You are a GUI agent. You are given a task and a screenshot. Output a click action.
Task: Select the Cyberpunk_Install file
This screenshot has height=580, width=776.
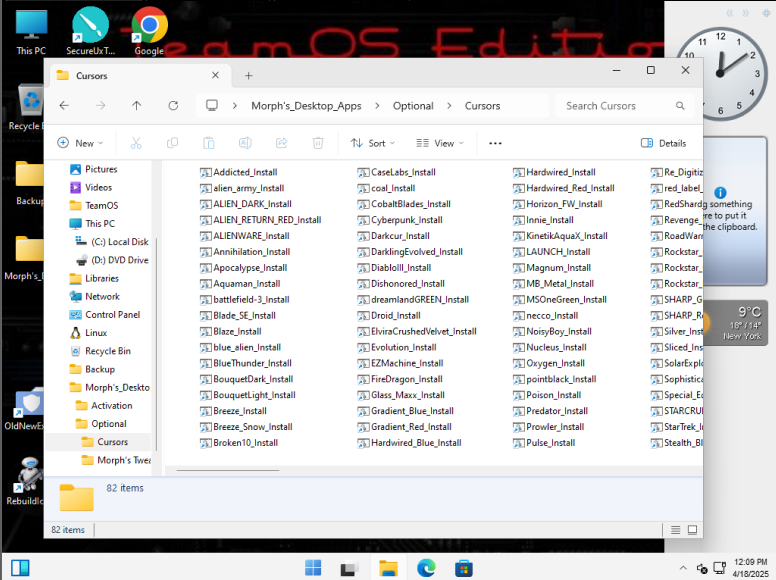click(x=400, y=220)
